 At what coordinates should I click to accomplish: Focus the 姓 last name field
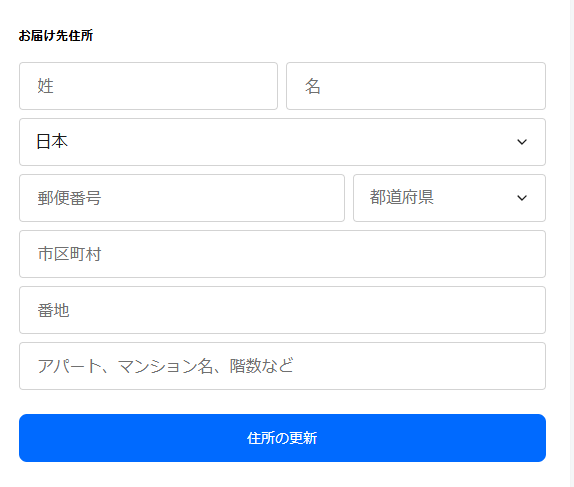(148, 86)
